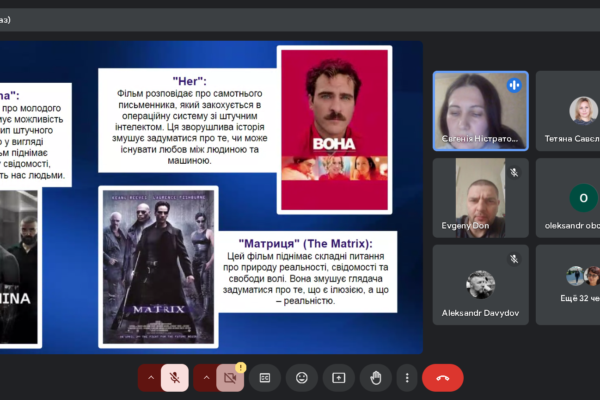
Task: Click the camera warning yellow badge
Action: click(240, 368)
